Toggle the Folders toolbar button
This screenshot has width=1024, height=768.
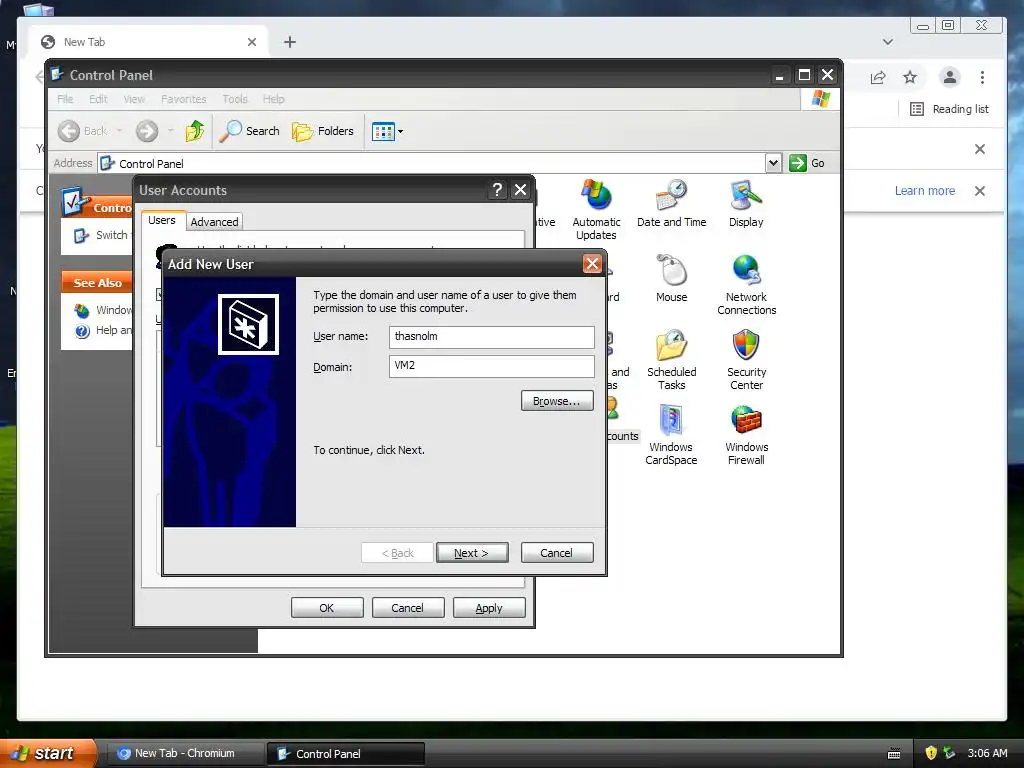tap(323, 131)
